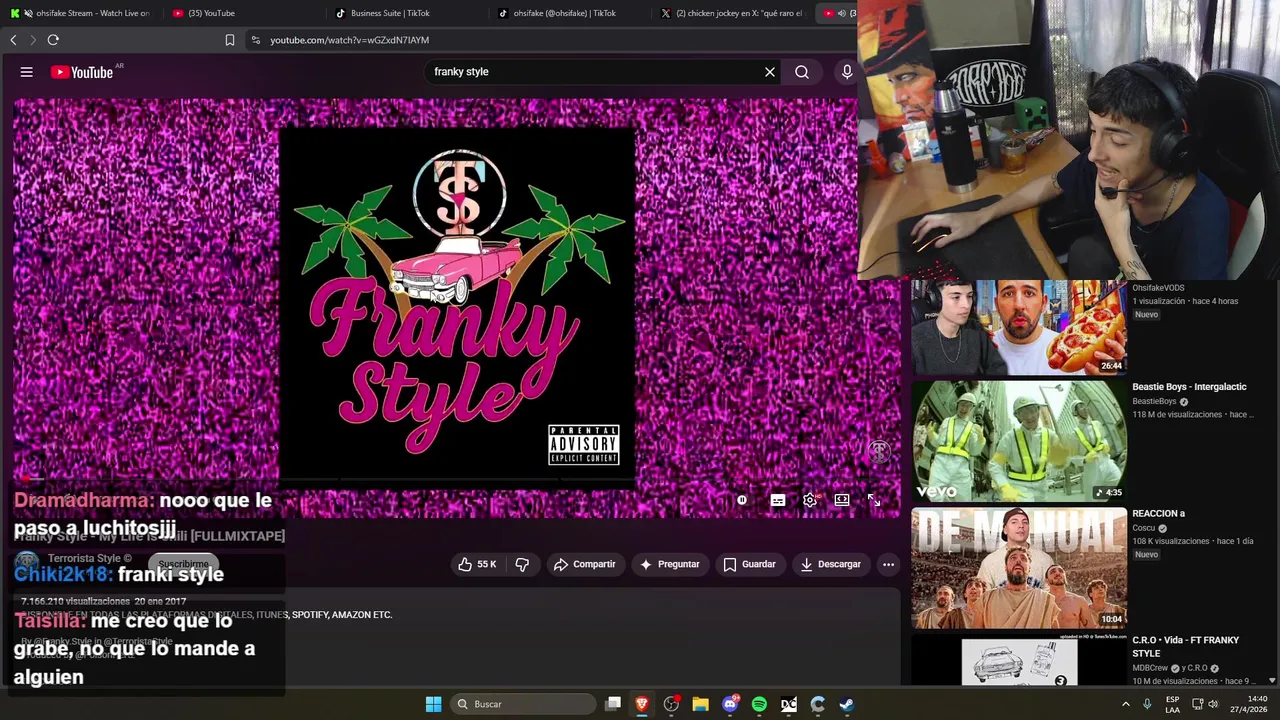Open Spotify from taskbar
This screenshot has height=720, width=1280.
click(x=759, y=704)
